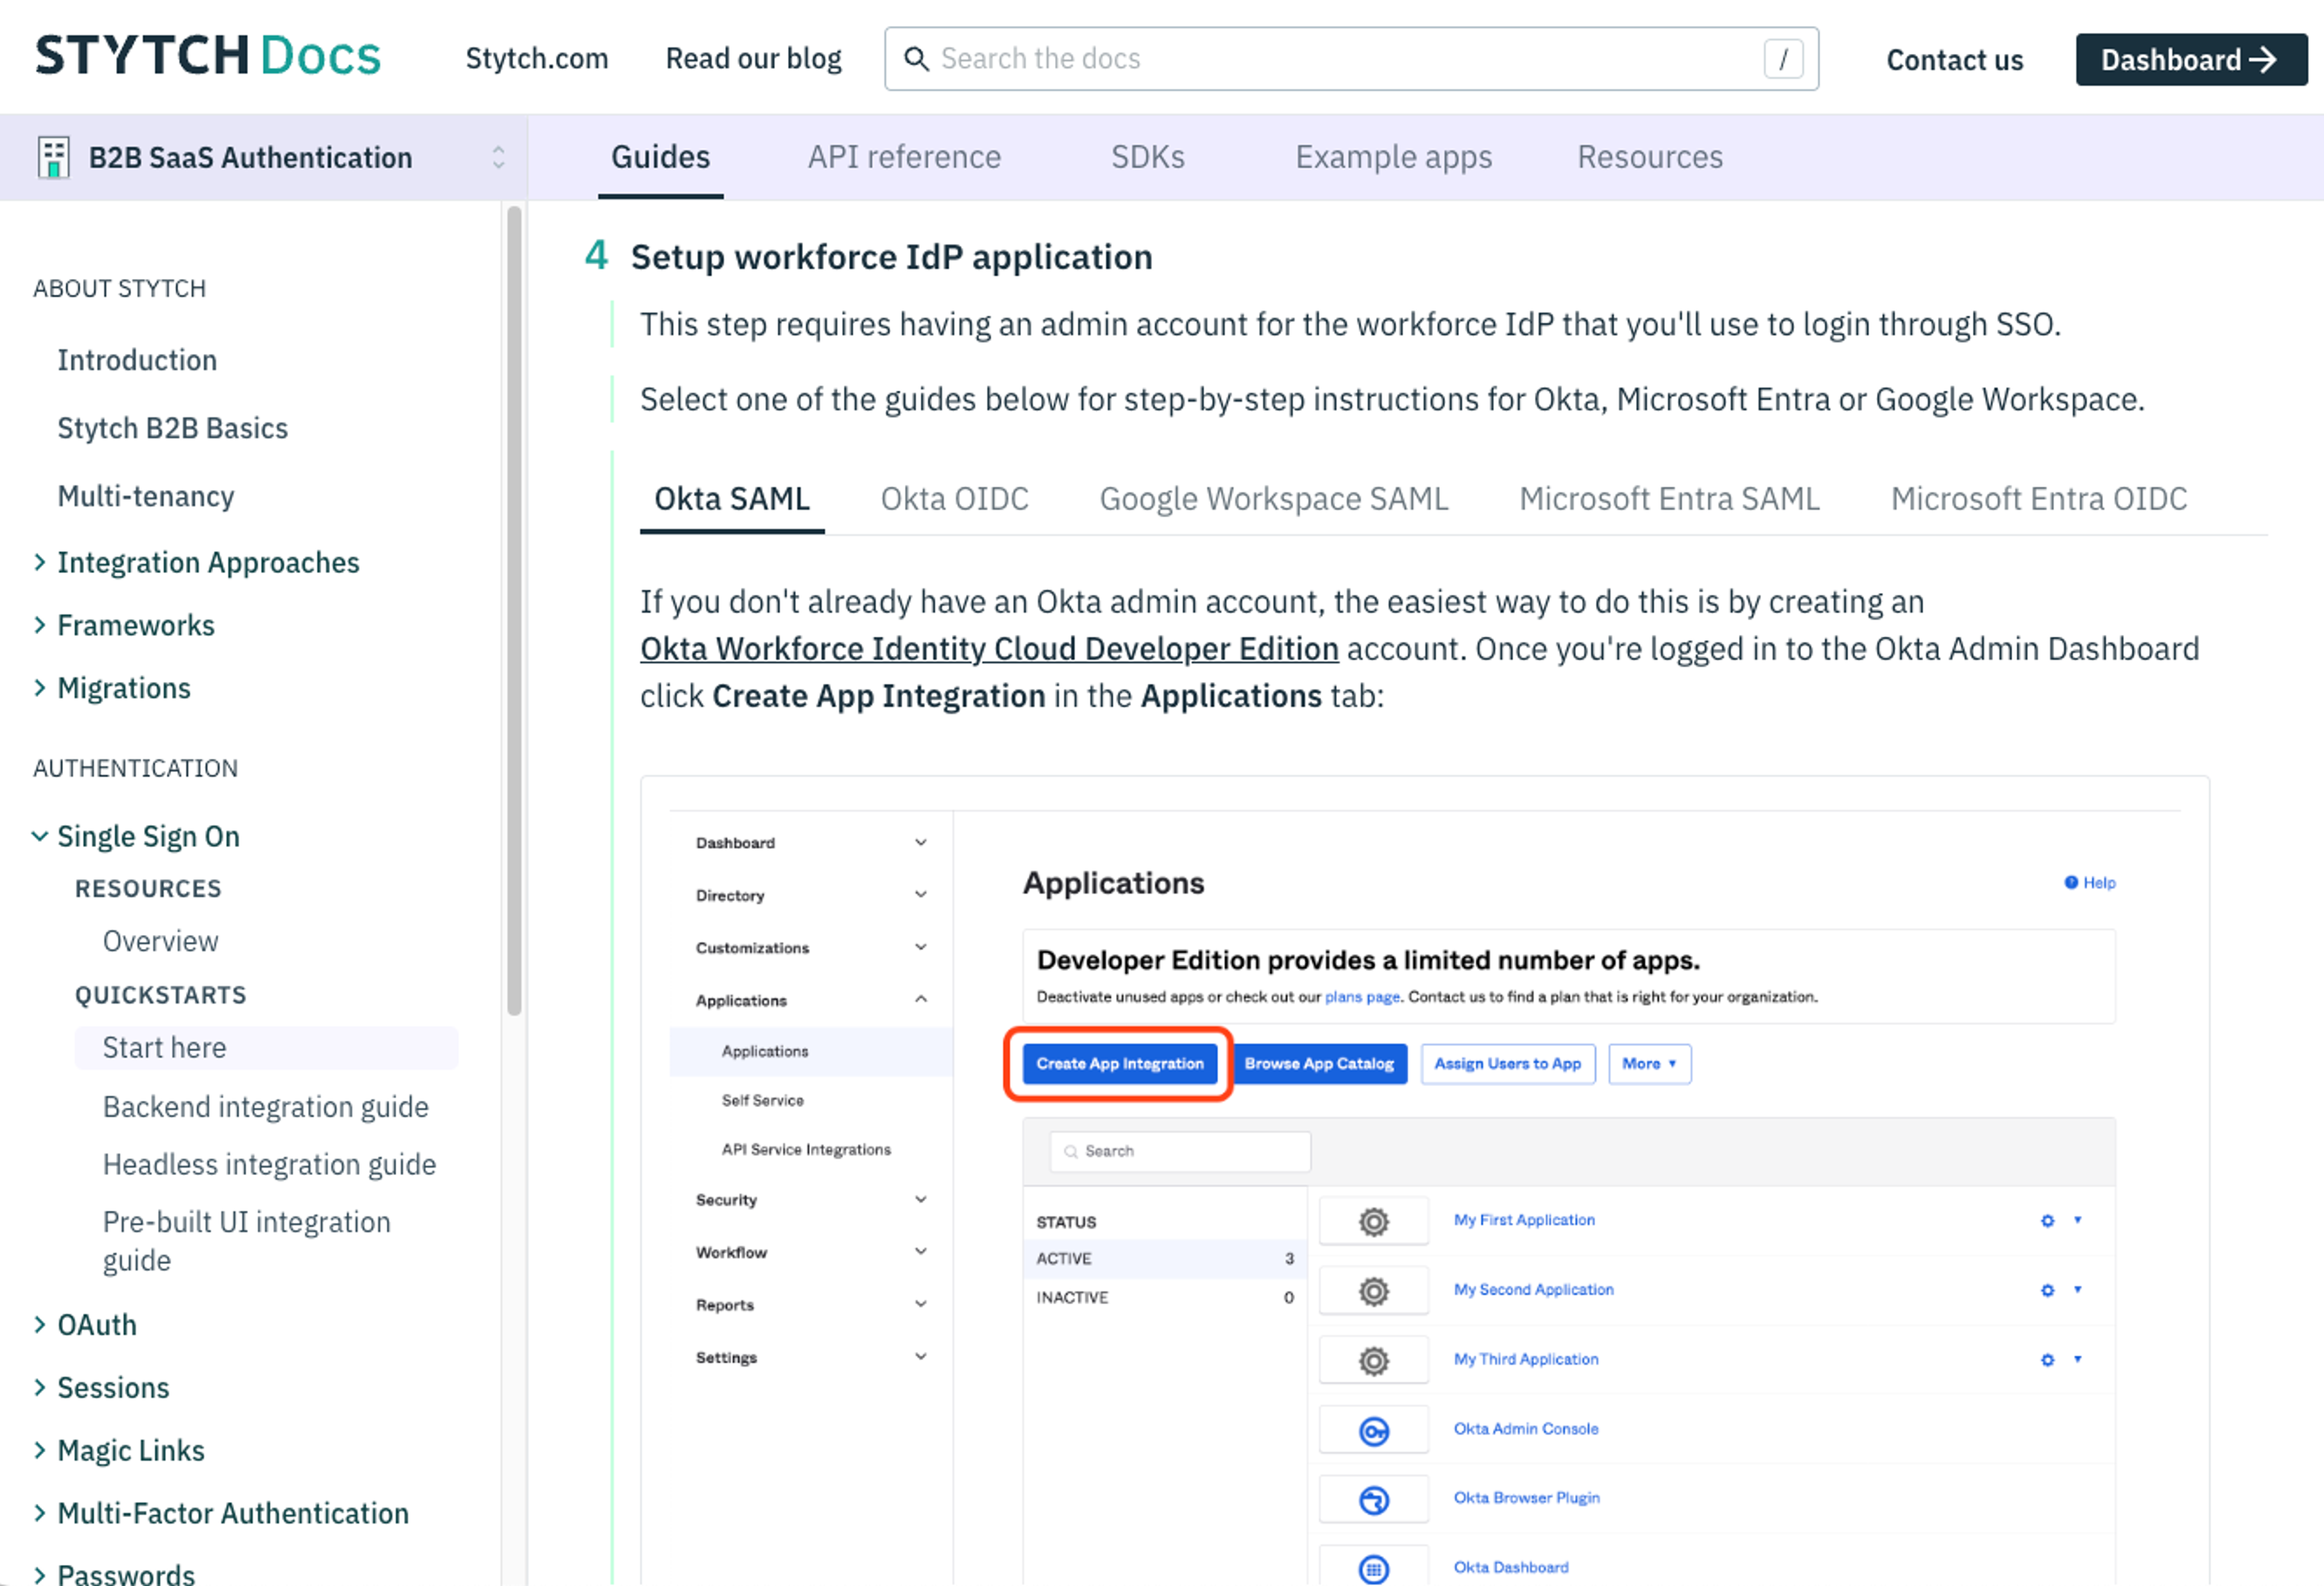2324x1586 pixels.
Task: Click the B2B SaaS building icon
Action: pos(53,157)
